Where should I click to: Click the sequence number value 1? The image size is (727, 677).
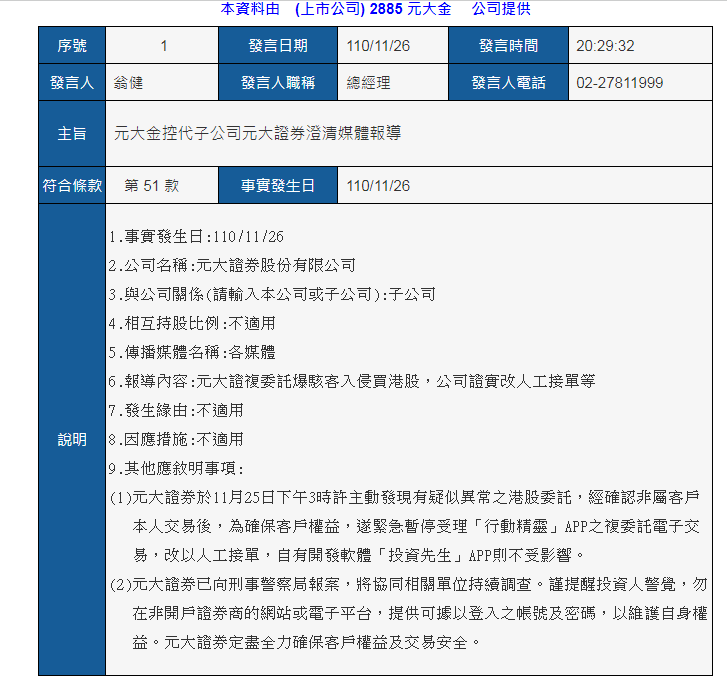coord(164,45)
